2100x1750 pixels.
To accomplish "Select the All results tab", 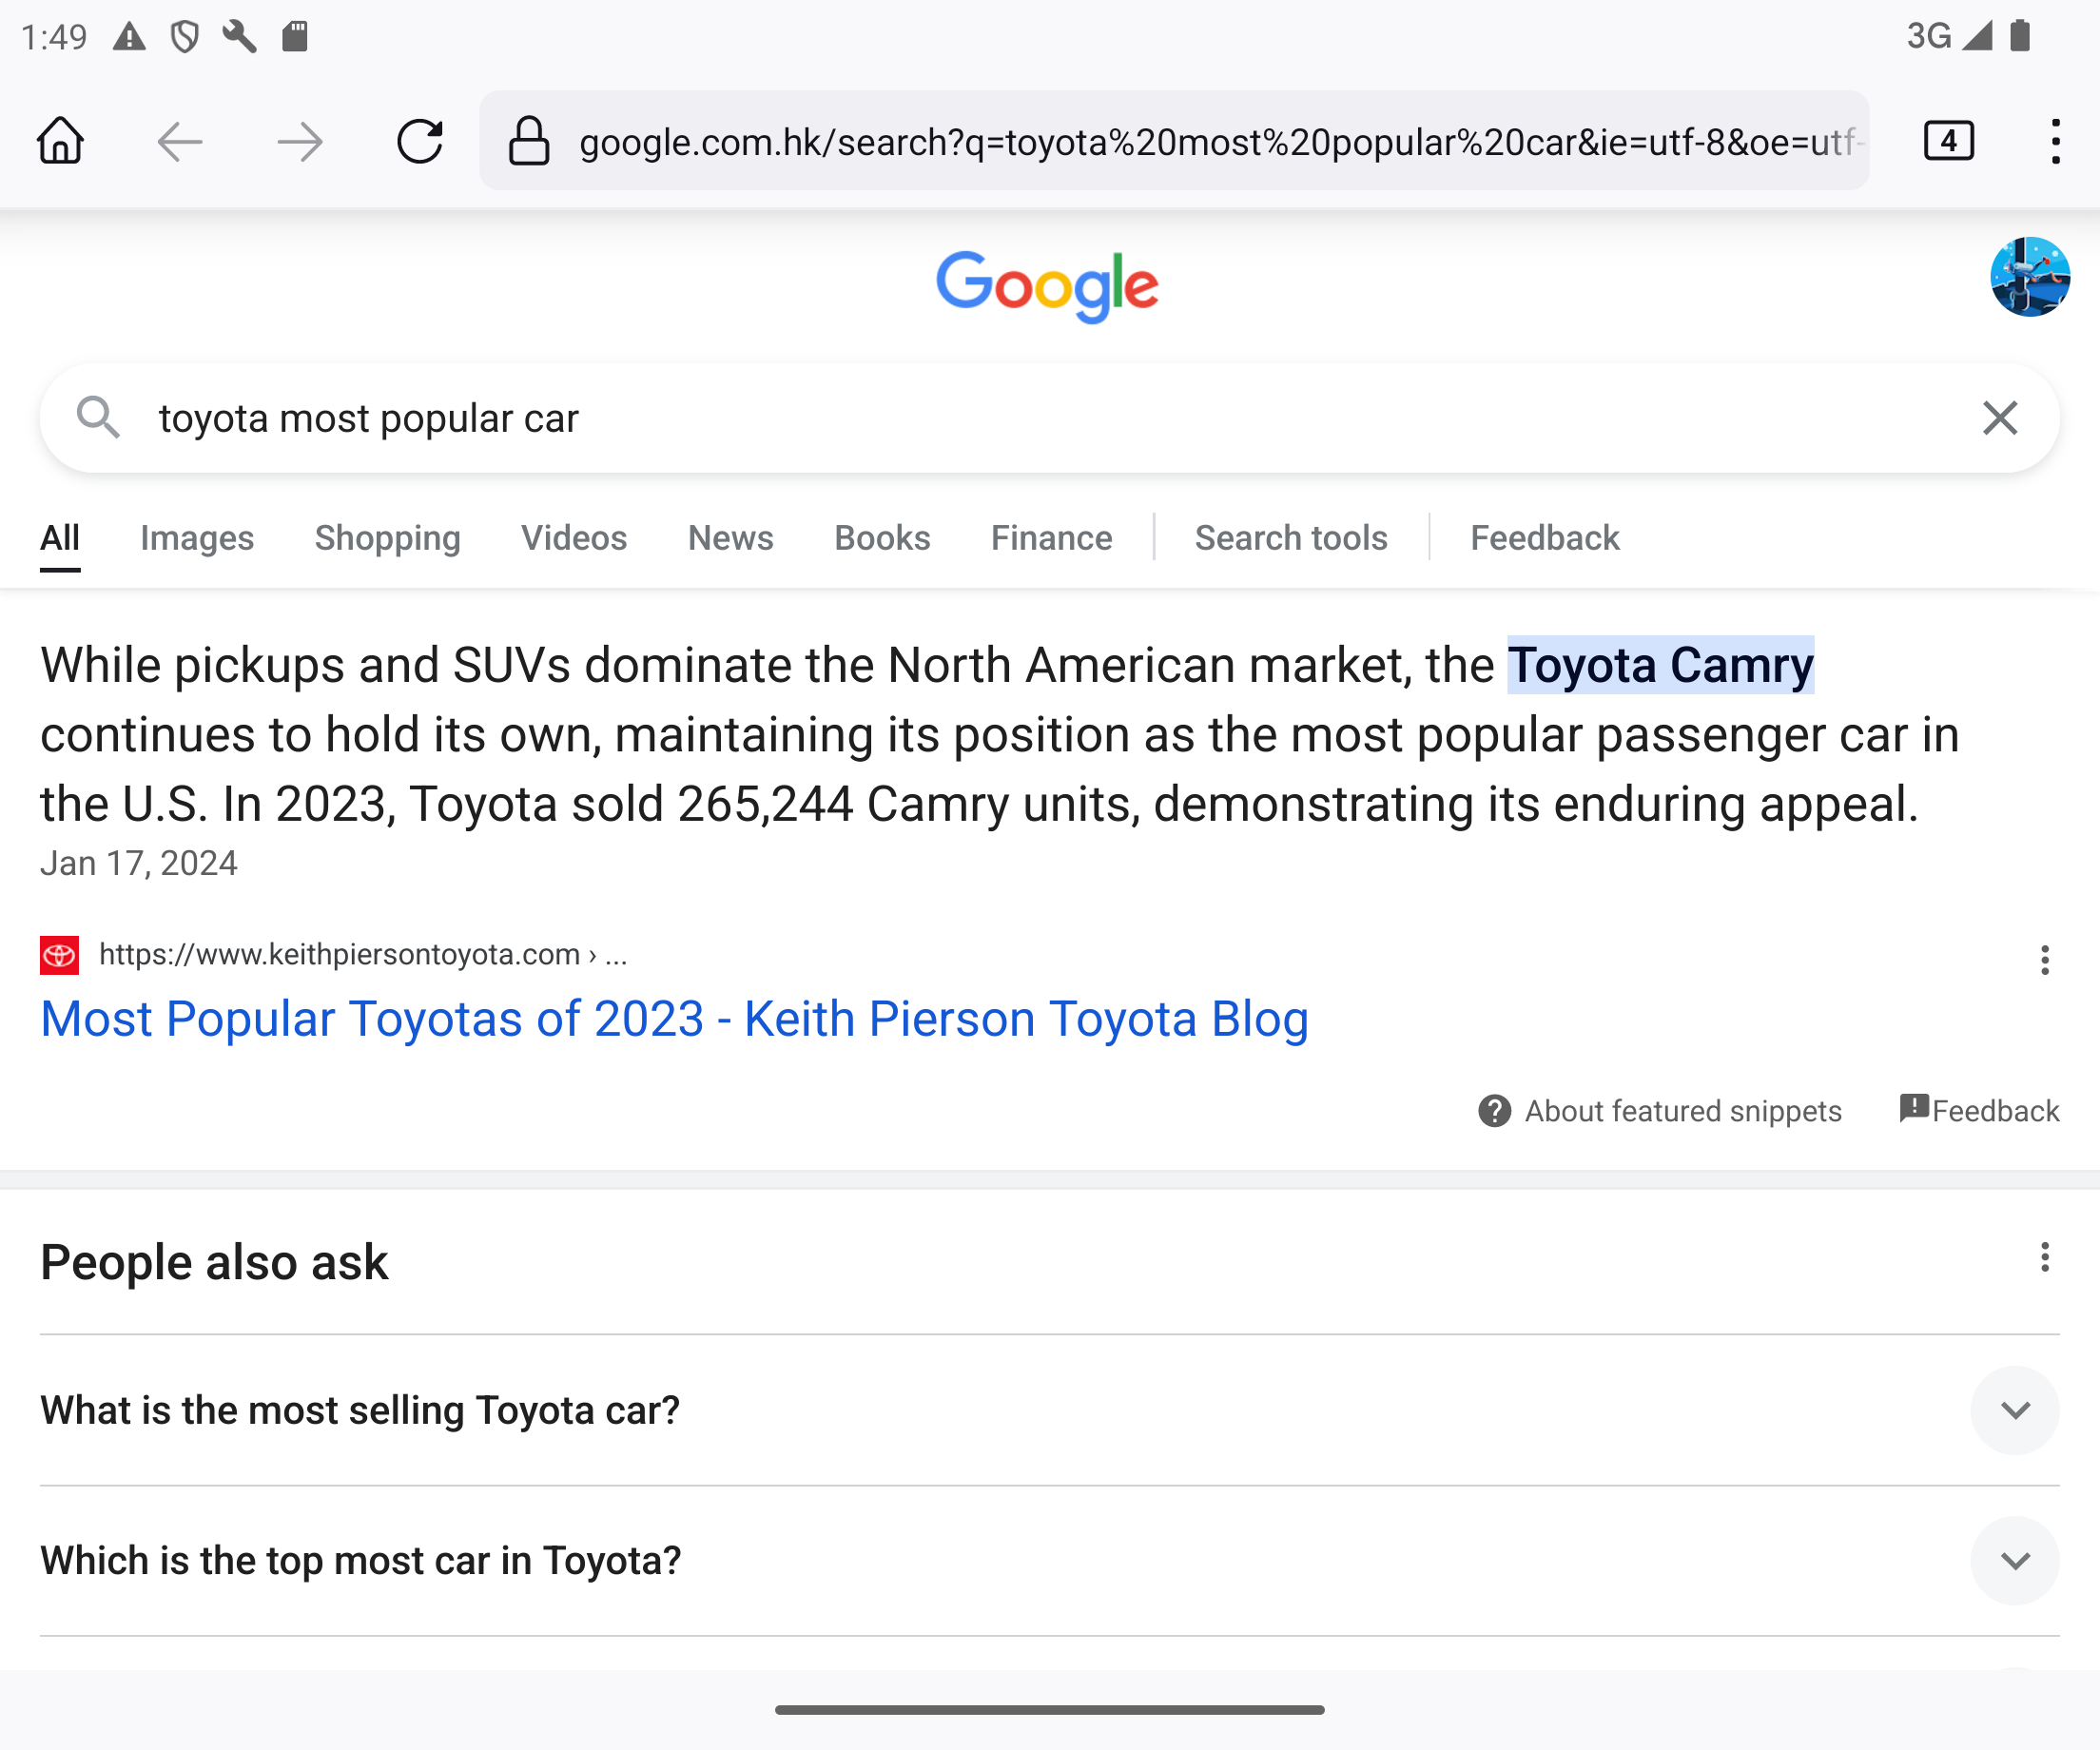I will pos(60,538).
